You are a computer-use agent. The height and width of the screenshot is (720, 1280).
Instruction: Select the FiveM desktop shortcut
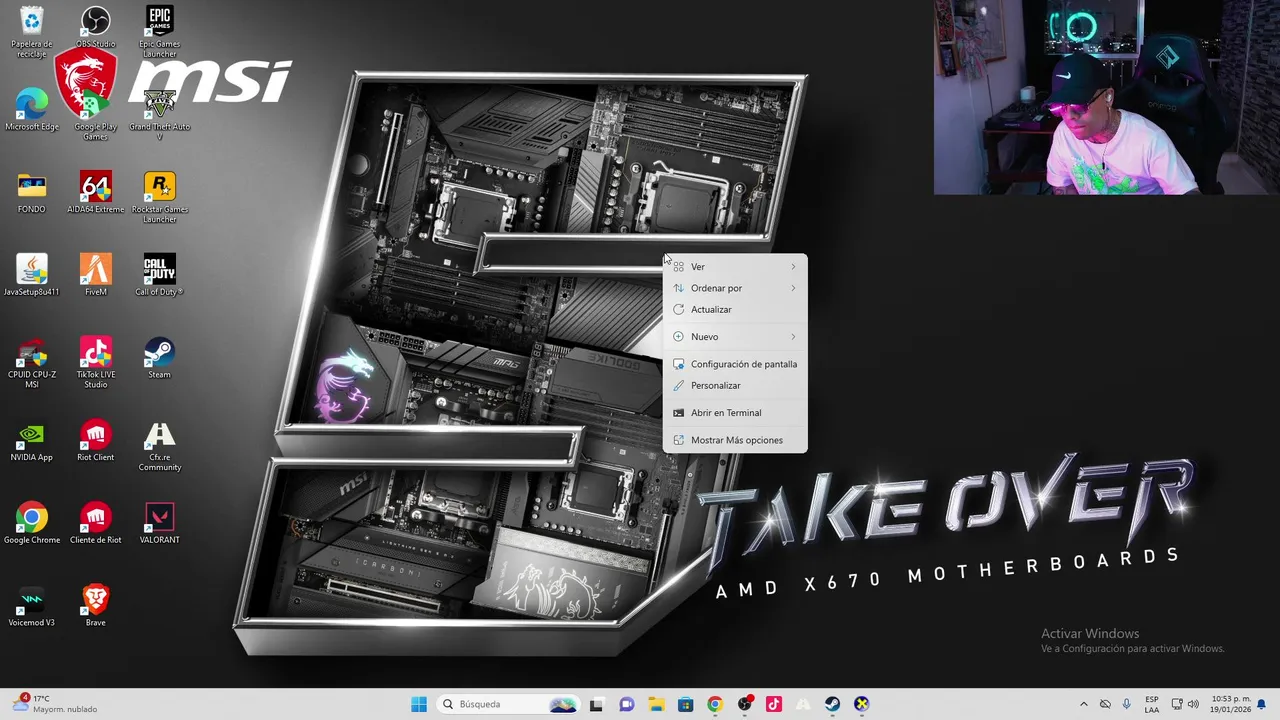[x=95, y=275]
